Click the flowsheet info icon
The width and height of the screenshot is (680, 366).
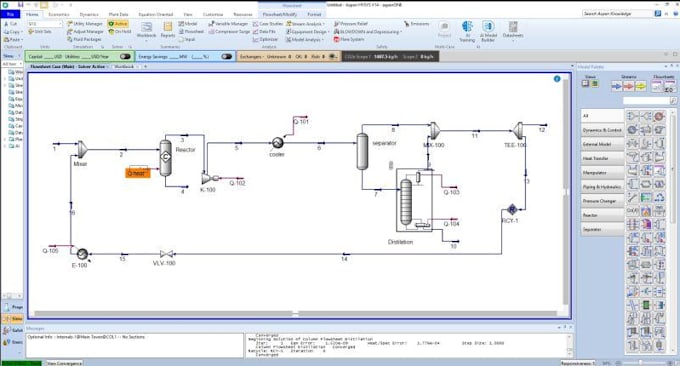click(x=557, y=79)
